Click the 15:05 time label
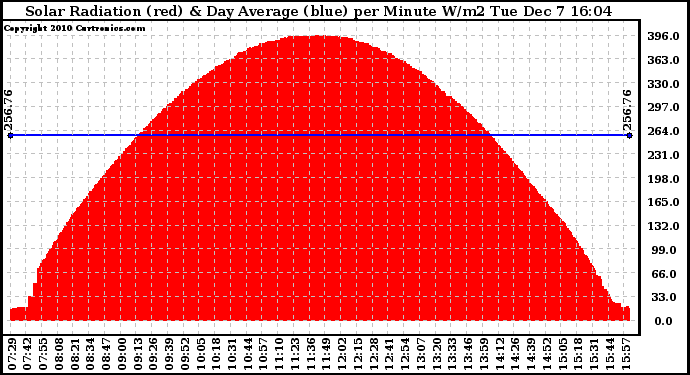 click(562, 354)
